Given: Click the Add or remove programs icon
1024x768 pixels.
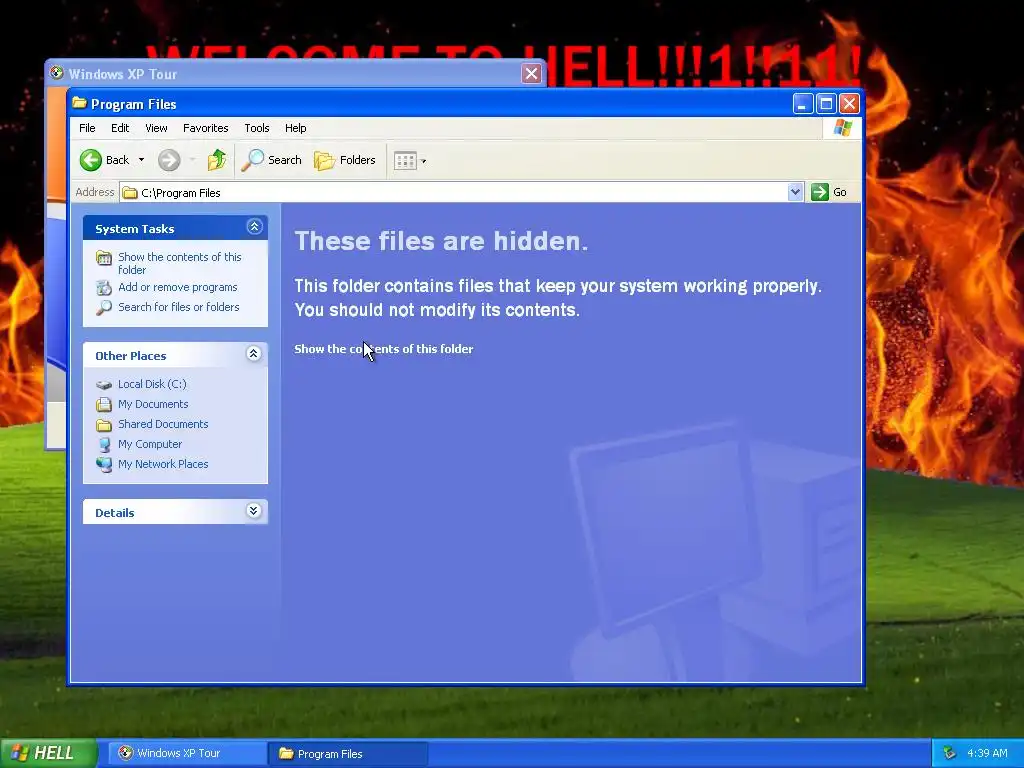Looking at the screenshot, I should click(104, 287).
